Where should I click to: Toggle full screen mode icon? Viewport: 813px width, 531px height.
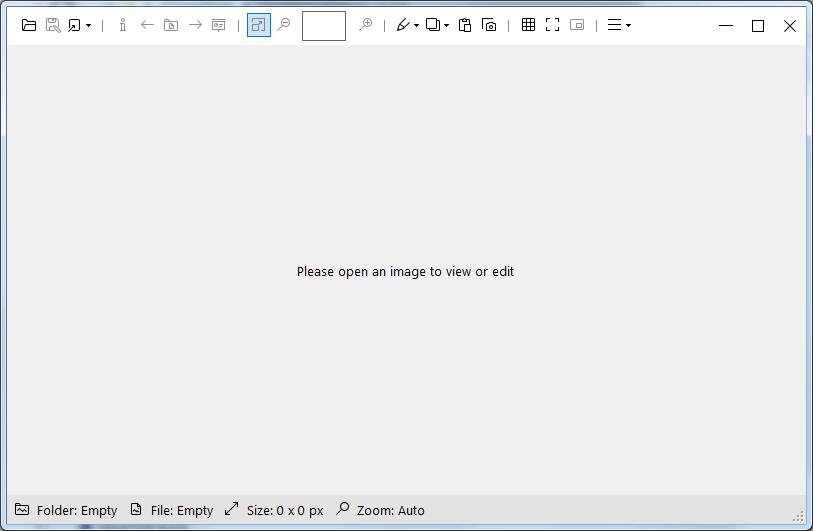point(552,25)
